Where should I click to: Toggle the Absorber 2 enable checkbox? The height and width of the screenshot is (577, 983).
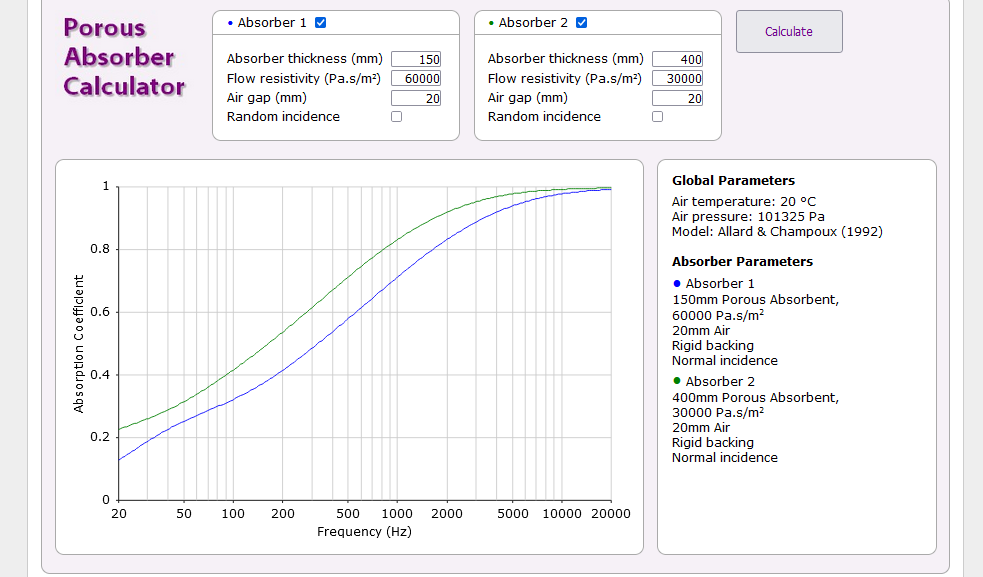coord(582,23)
